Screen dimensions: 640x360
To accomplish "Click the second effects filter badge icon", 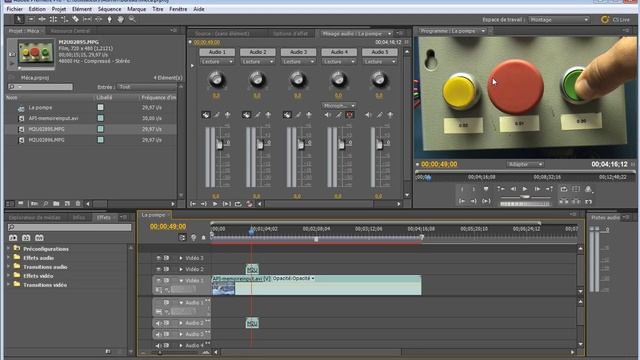I will click(26, 238).
